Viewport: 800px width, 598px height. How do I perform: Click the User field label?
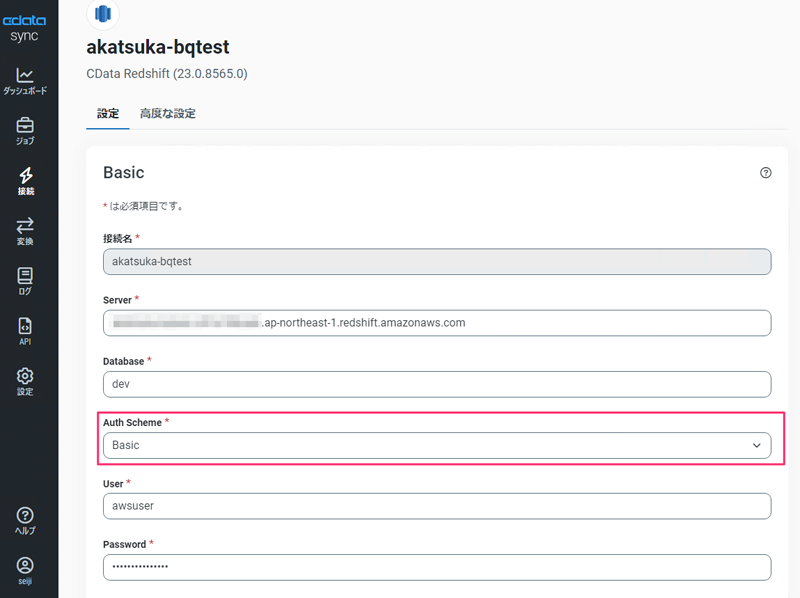click(x=113, y=484)
